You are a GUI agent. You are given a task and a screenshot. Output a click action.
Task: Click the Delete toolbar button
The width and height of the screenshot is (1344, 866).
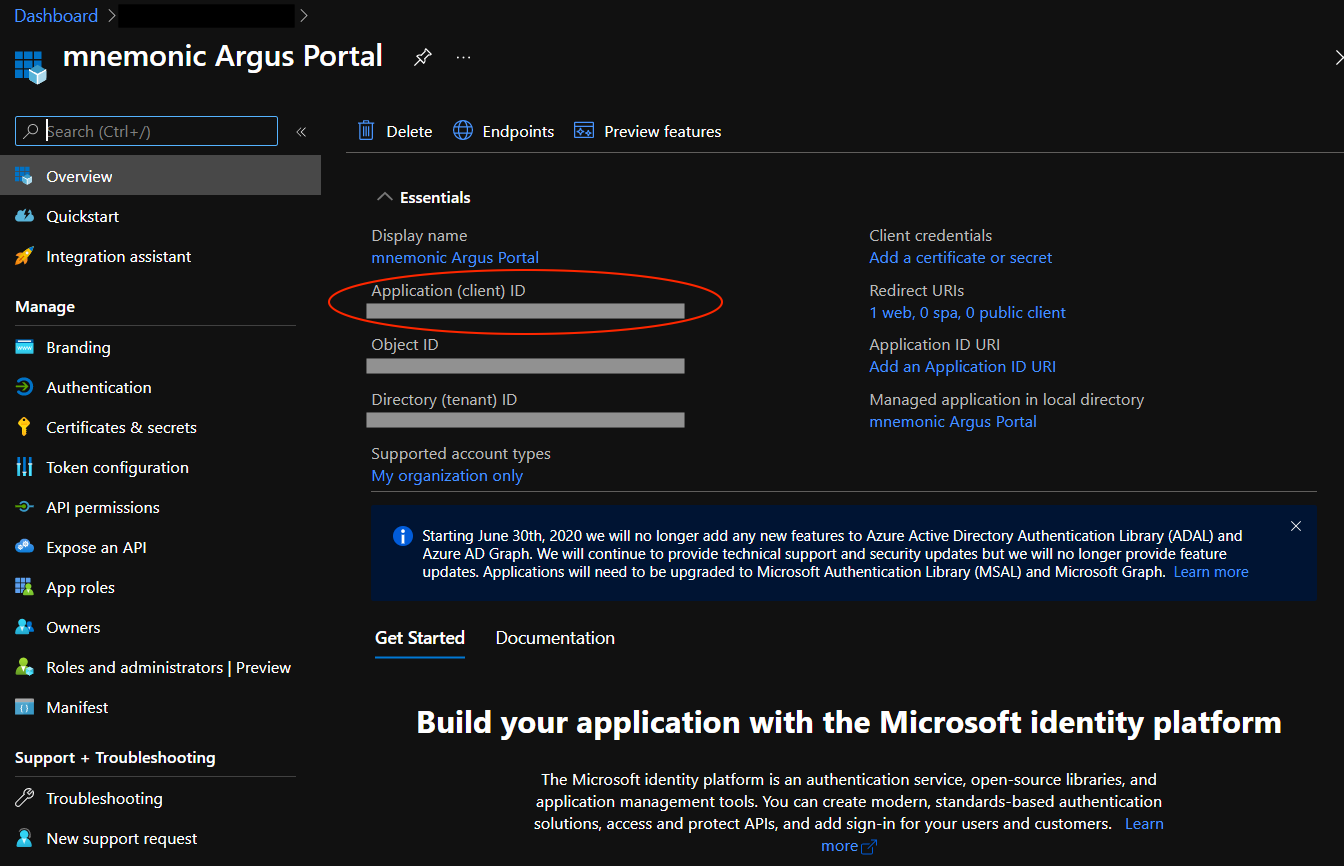tap(396, 131)
